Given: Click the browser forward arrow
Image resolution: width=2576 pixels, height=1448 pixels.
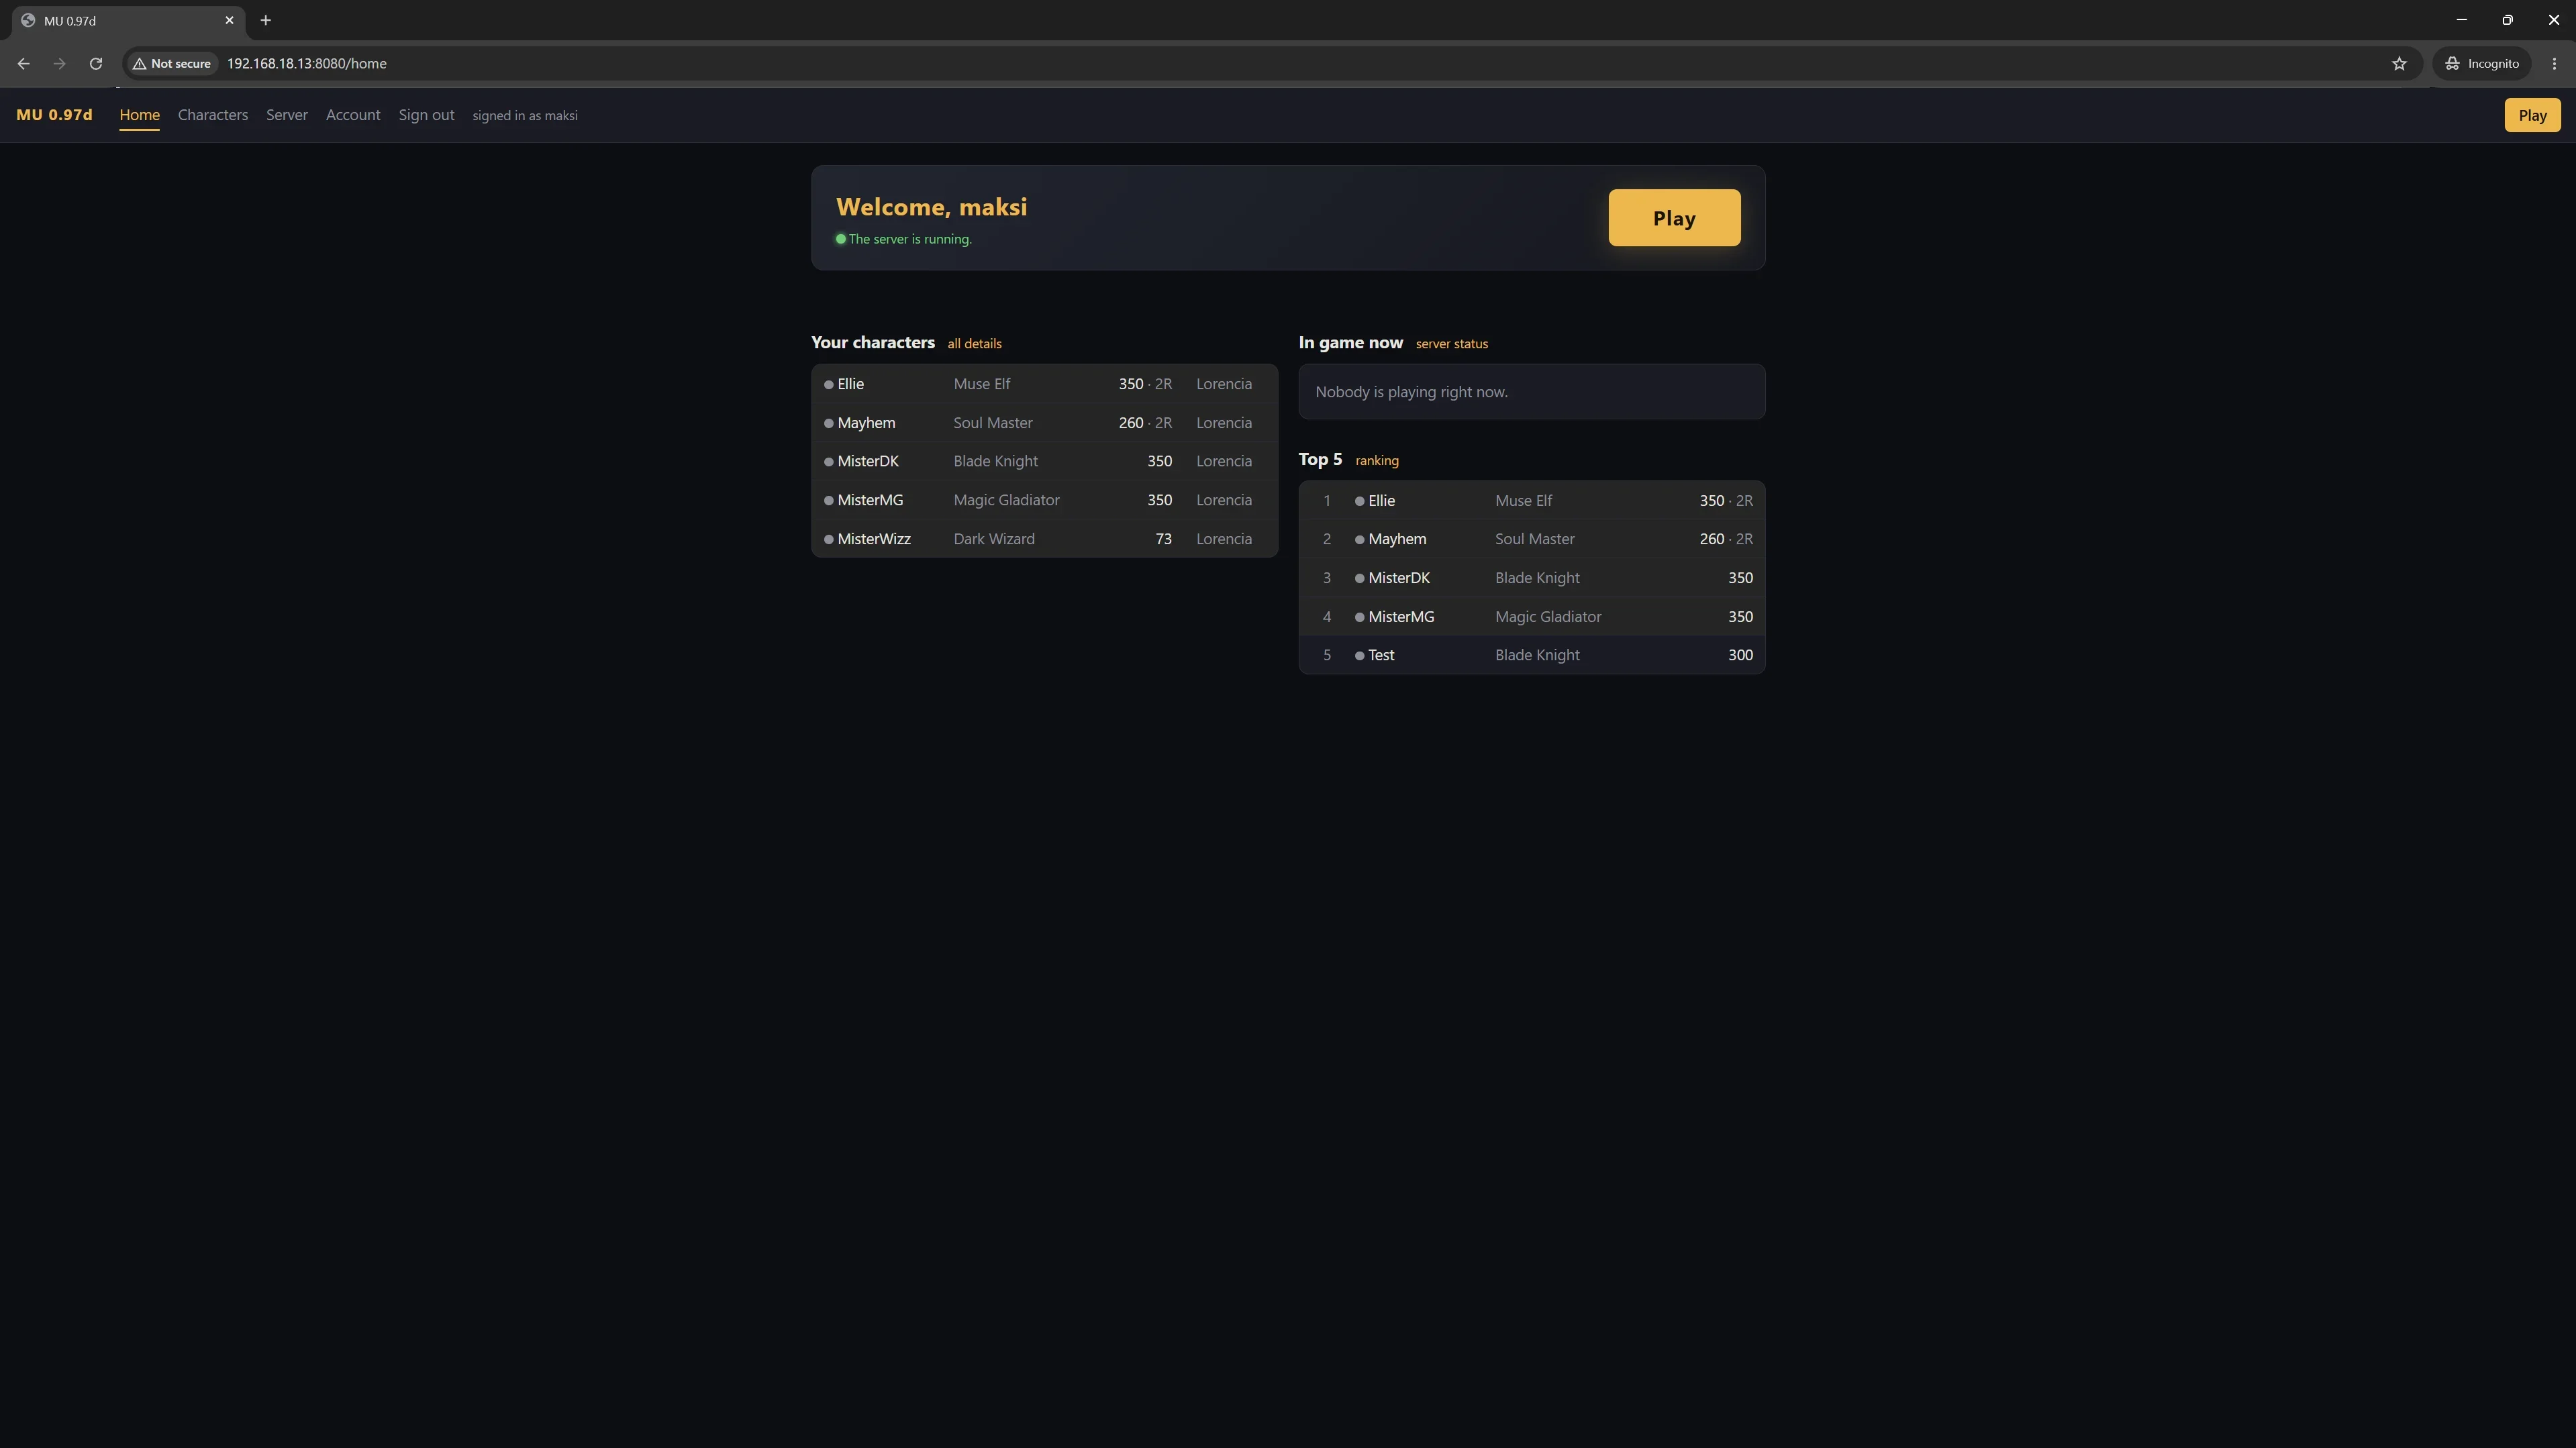Looking at the screenshot, I should 59,63.
